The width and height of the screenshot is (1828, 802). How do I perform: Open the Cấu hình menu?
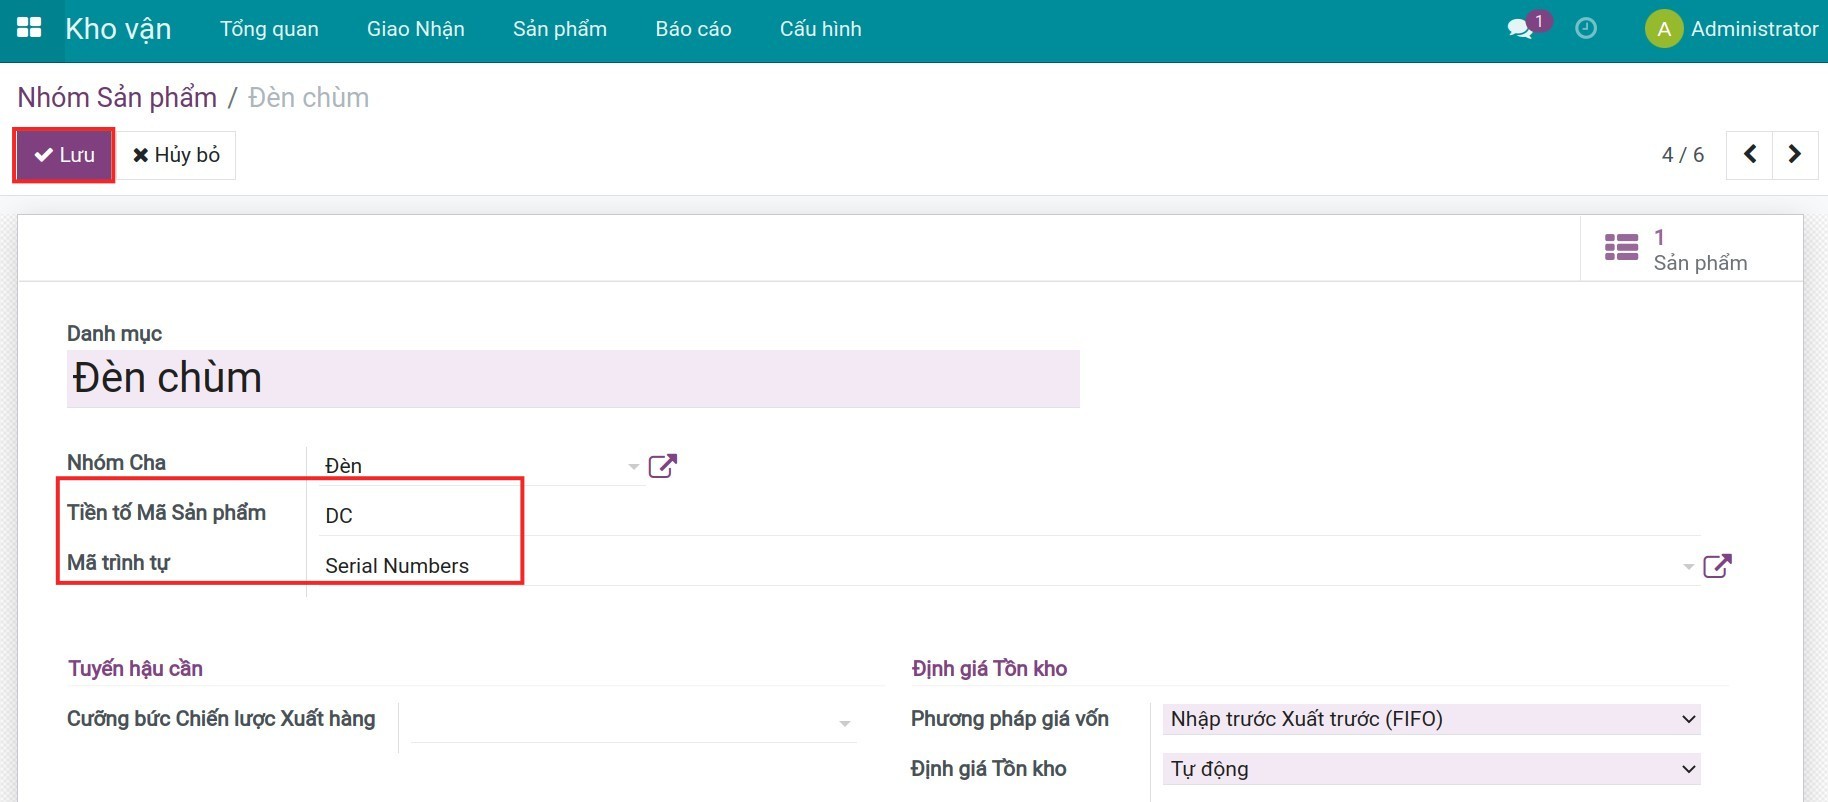click(820, 29)
